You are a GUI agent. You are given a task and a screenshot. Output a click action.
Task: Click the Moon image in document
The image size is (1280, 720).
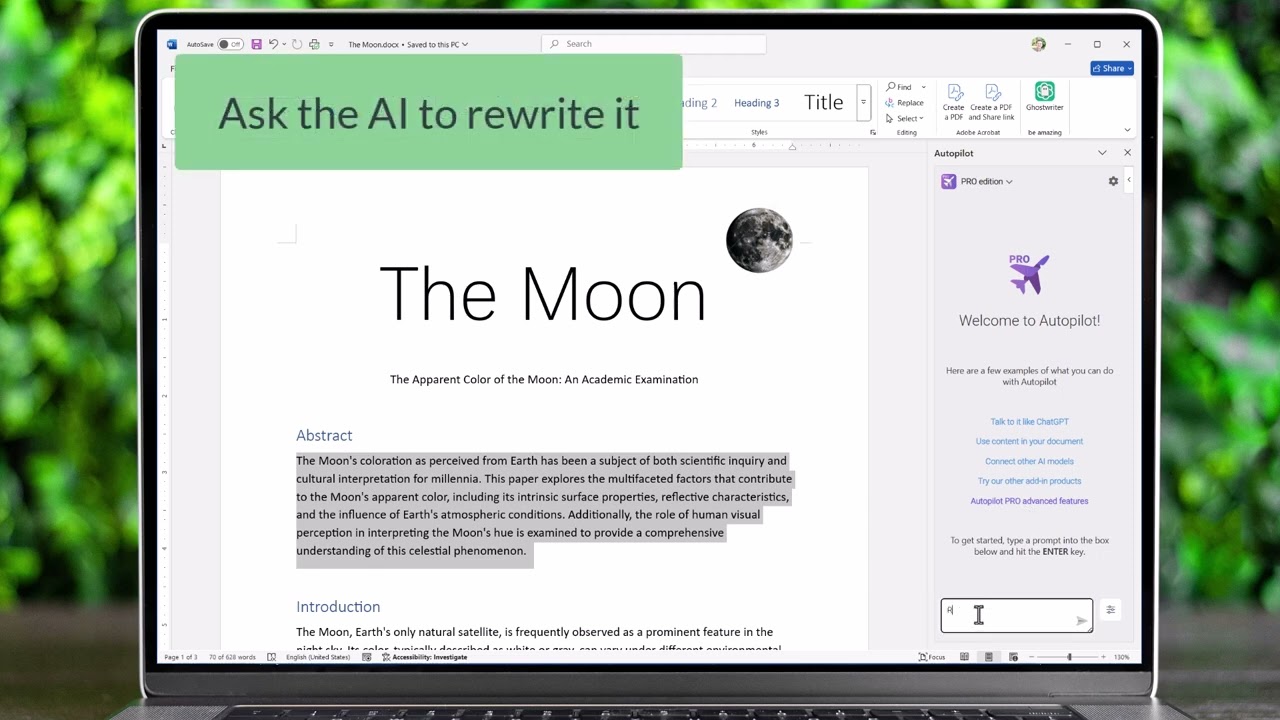[x=759, y=240]
